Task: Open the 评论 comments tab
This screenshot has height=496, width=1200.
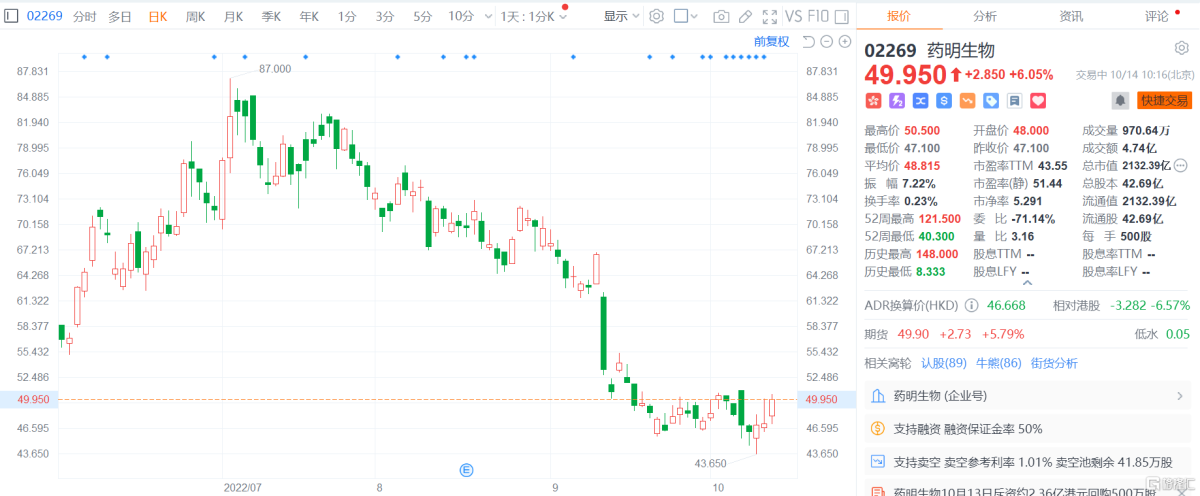Action: [1157, 15]
